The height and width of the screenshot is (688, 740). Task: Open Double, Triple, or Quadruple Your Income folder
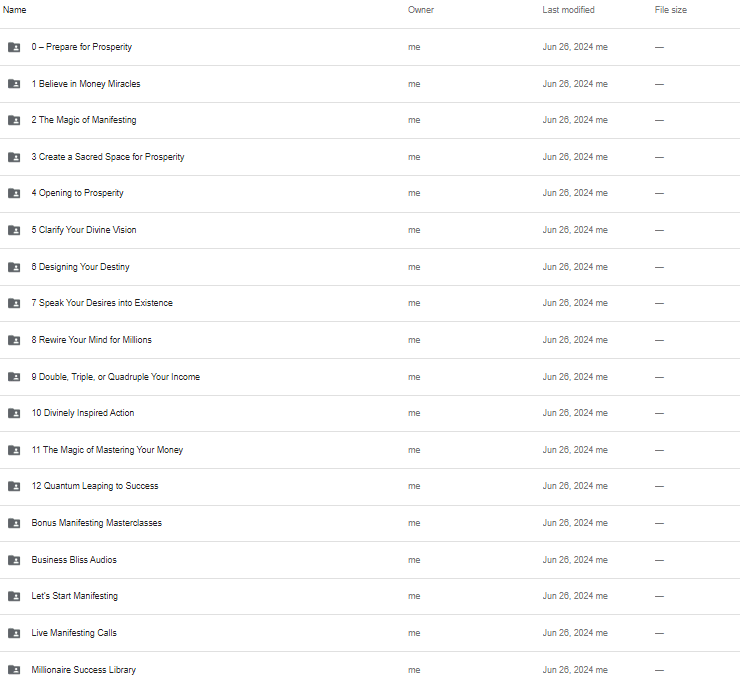tap(370, 377)
